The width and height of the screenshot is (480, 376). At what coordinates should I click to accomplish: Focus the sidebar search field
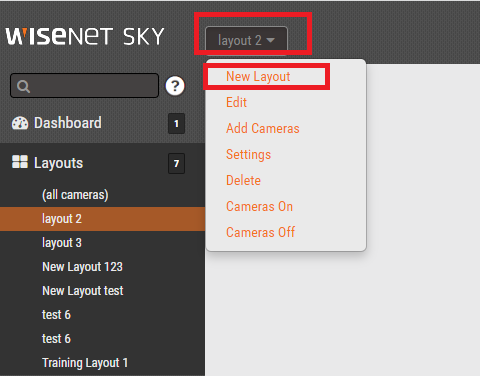84,86
